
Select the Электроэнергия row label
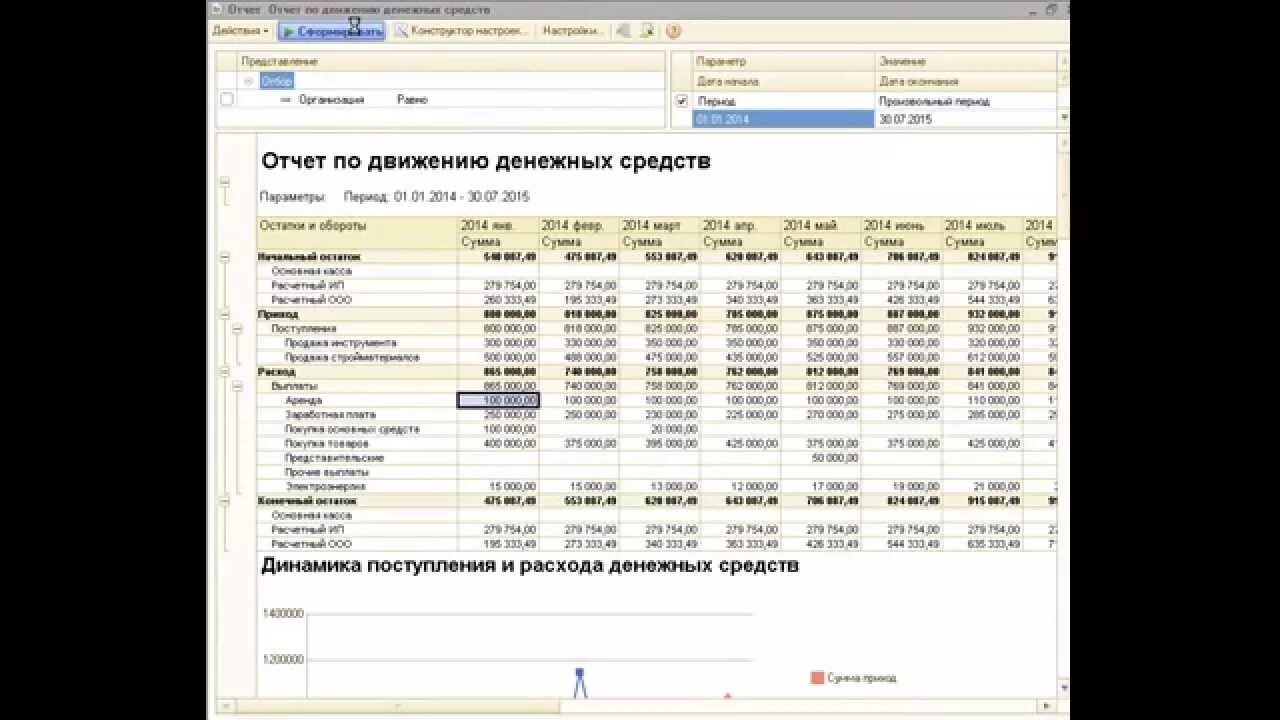pos(325,486)
